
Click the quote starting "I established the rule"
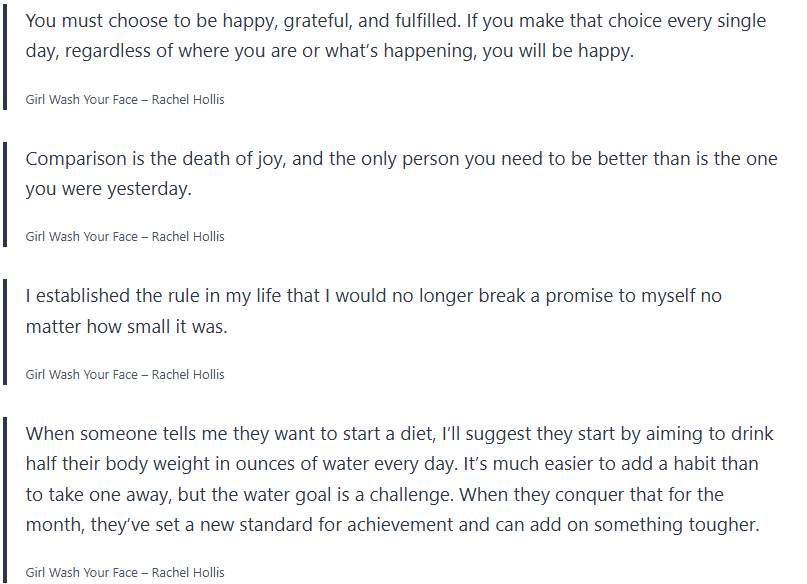pyautogui.click(x=373, y=311)
